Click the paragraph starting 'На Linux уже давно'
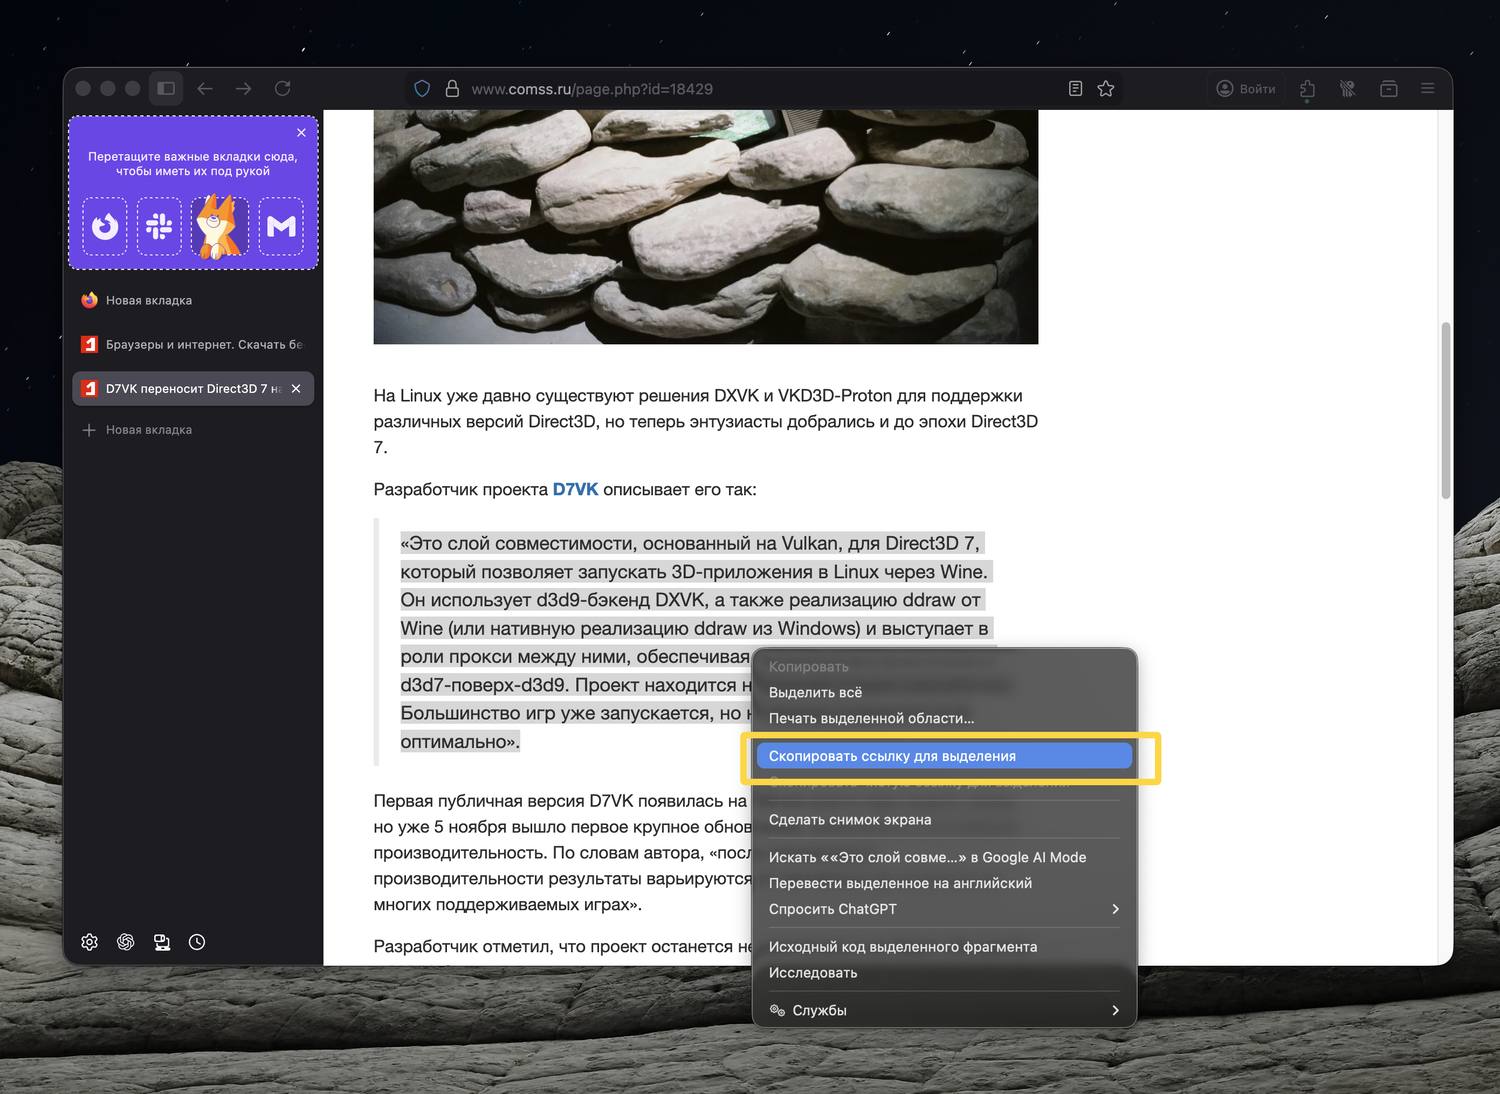The image size is (1500, 1094). point(706,421)
